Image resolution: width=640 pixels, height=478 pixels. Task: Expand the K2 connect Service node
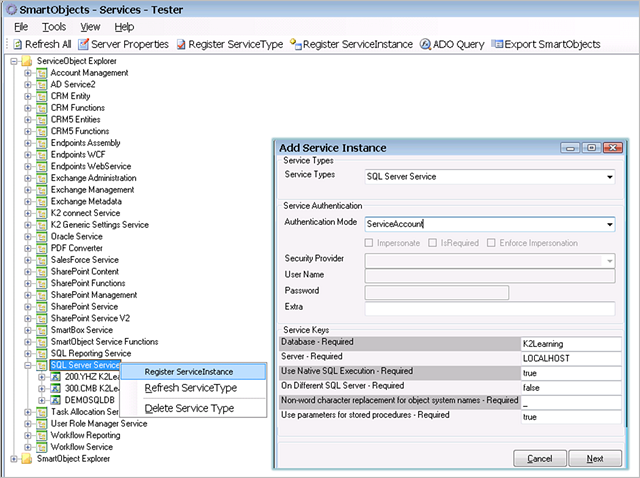coord(28,213)
